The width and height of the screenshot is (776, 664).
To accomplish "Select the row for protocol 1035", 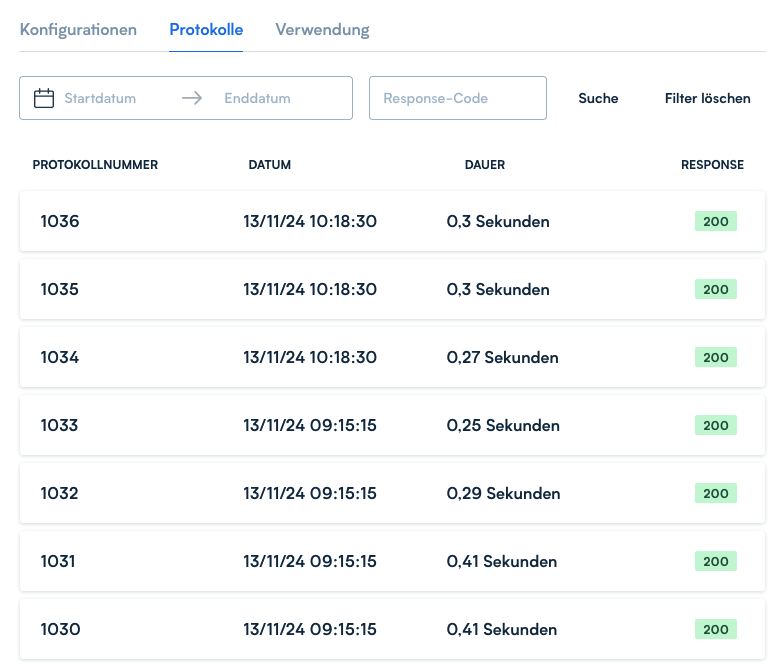I will 392,289.
